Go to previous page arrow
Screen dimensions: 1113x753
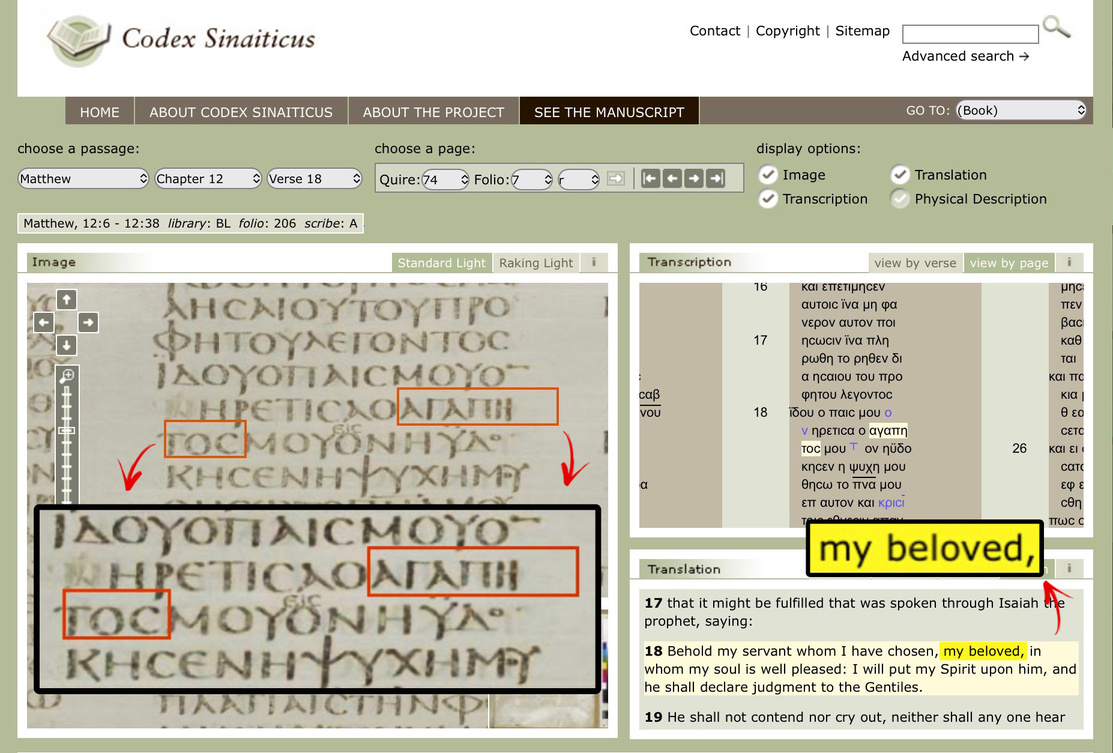point(672,179)
